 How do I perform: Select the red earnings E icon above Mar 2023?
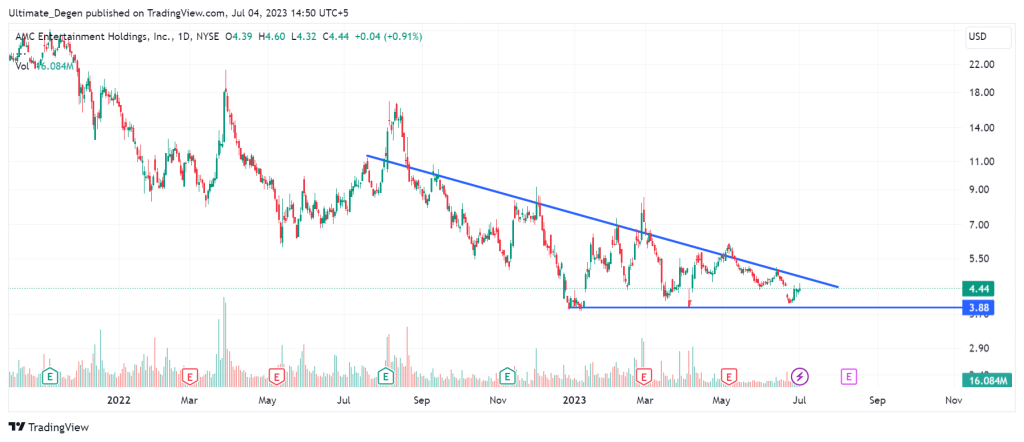645,376
